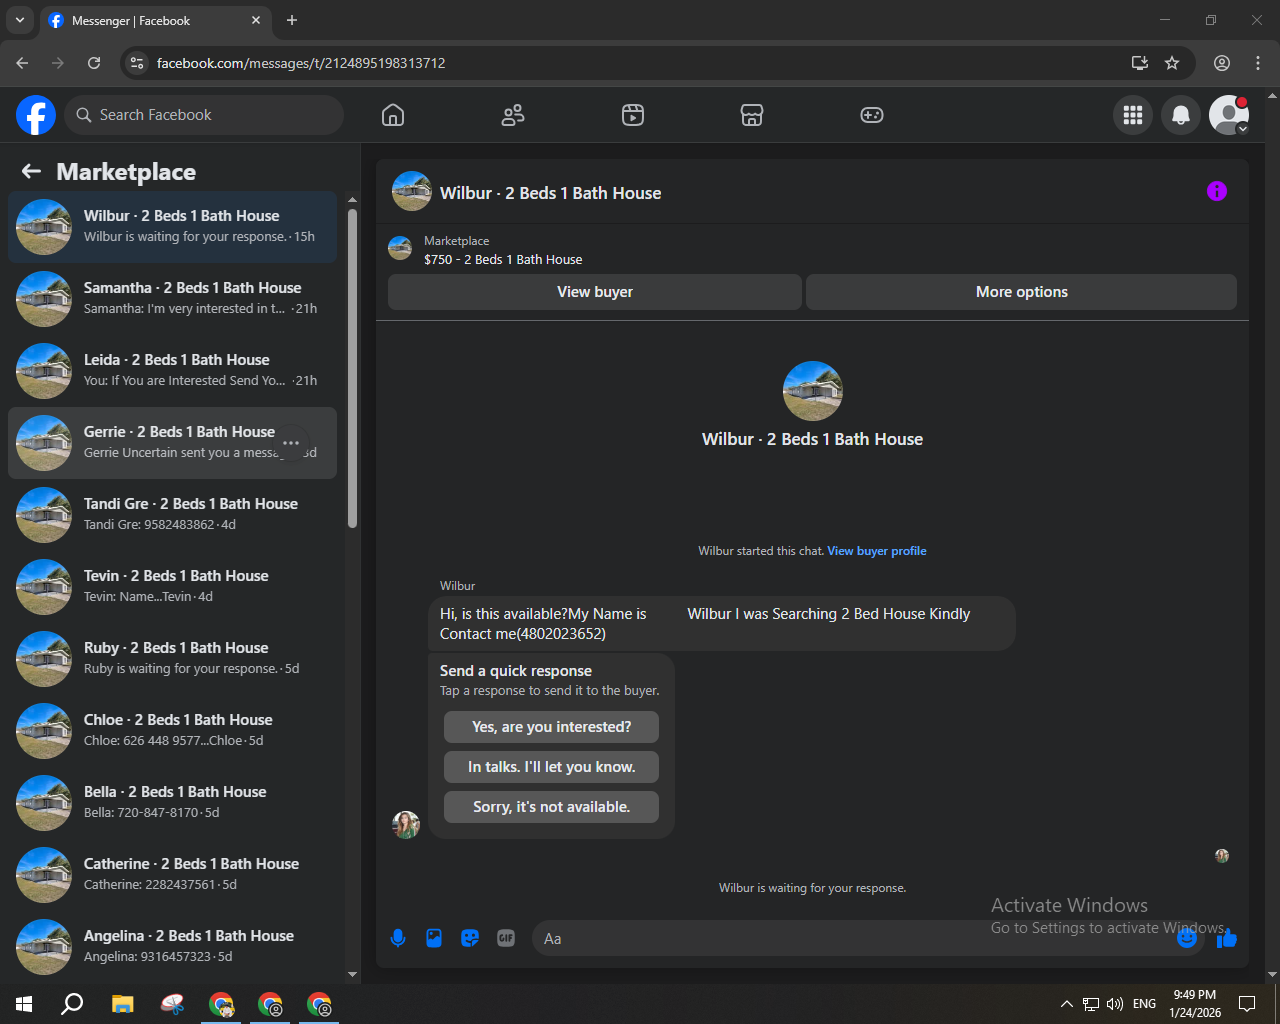Open the account profile avatar menu
Viewport: 1280px width, 1024px height.
pyautogui.click(x=1229, y=115)
